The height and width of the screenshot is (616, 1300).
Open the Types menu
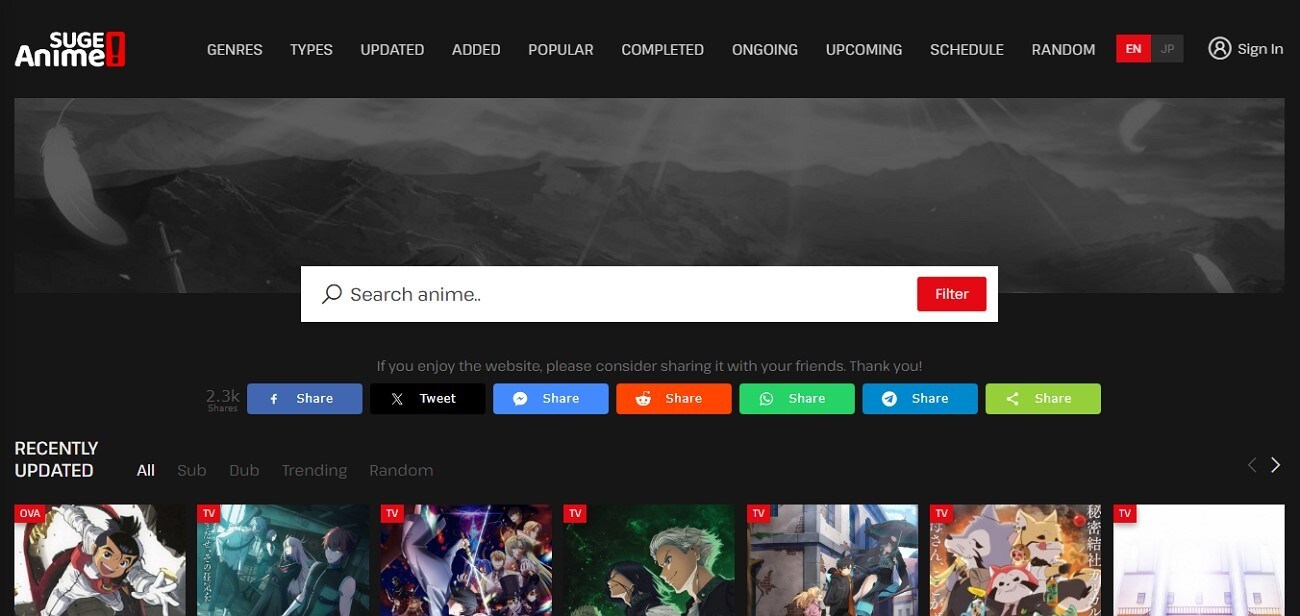[x=311, y=49]
